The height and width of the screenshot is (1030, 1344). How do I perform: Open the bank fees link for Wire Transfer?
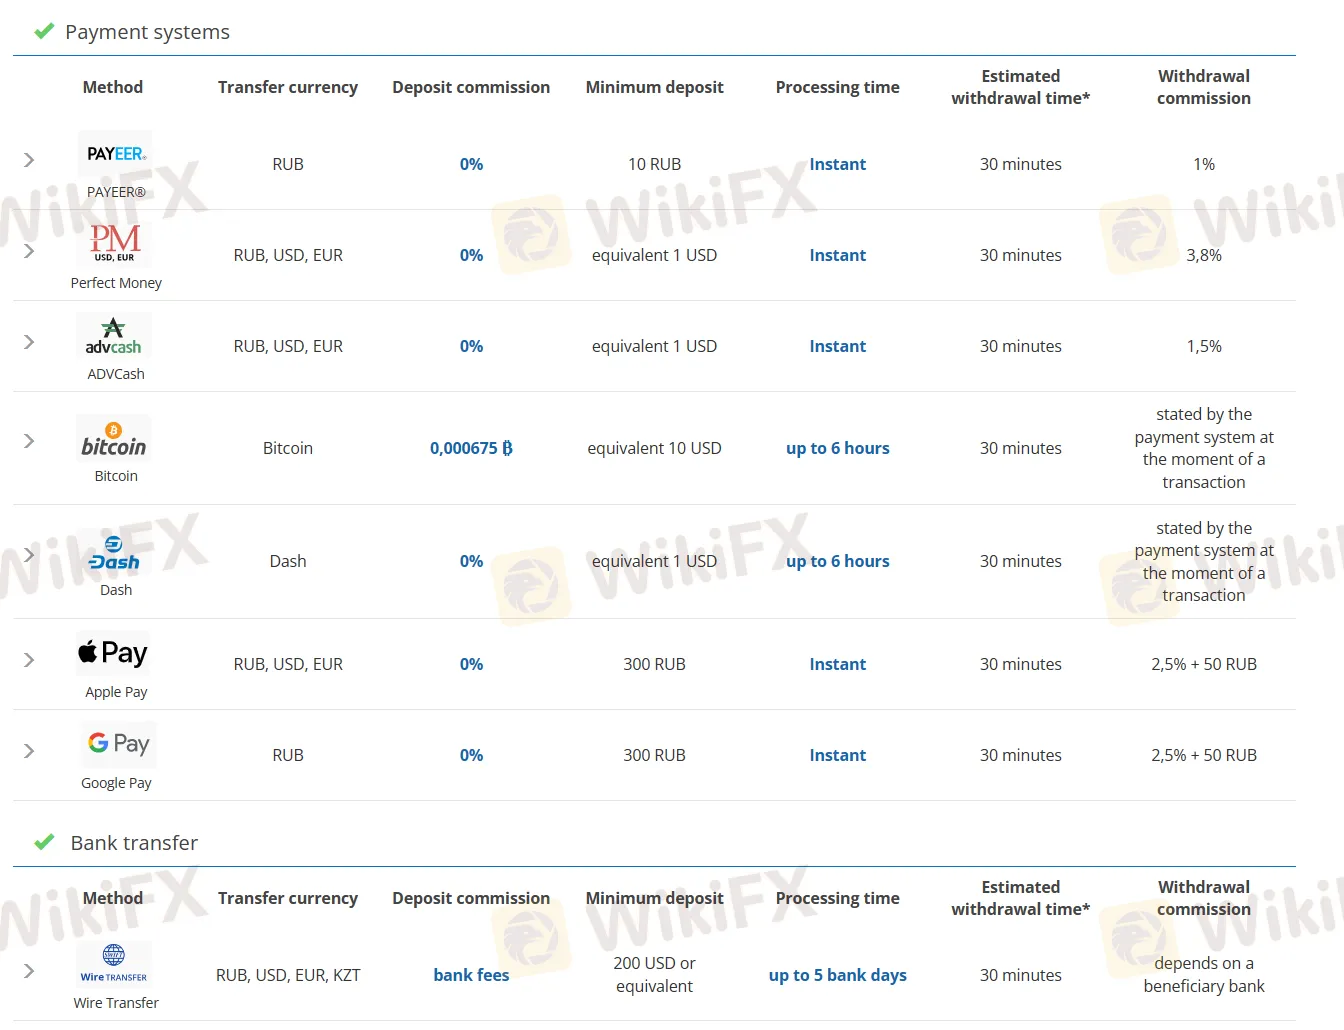(471, 975)
